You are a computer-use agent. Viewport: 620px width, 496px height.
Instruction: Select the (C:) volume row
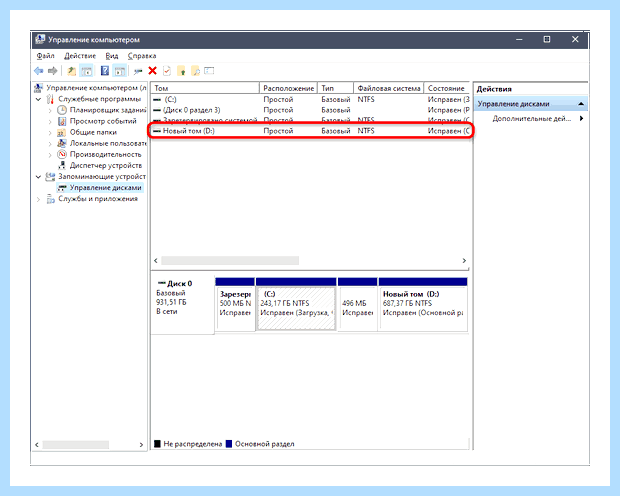coord(311,99)
